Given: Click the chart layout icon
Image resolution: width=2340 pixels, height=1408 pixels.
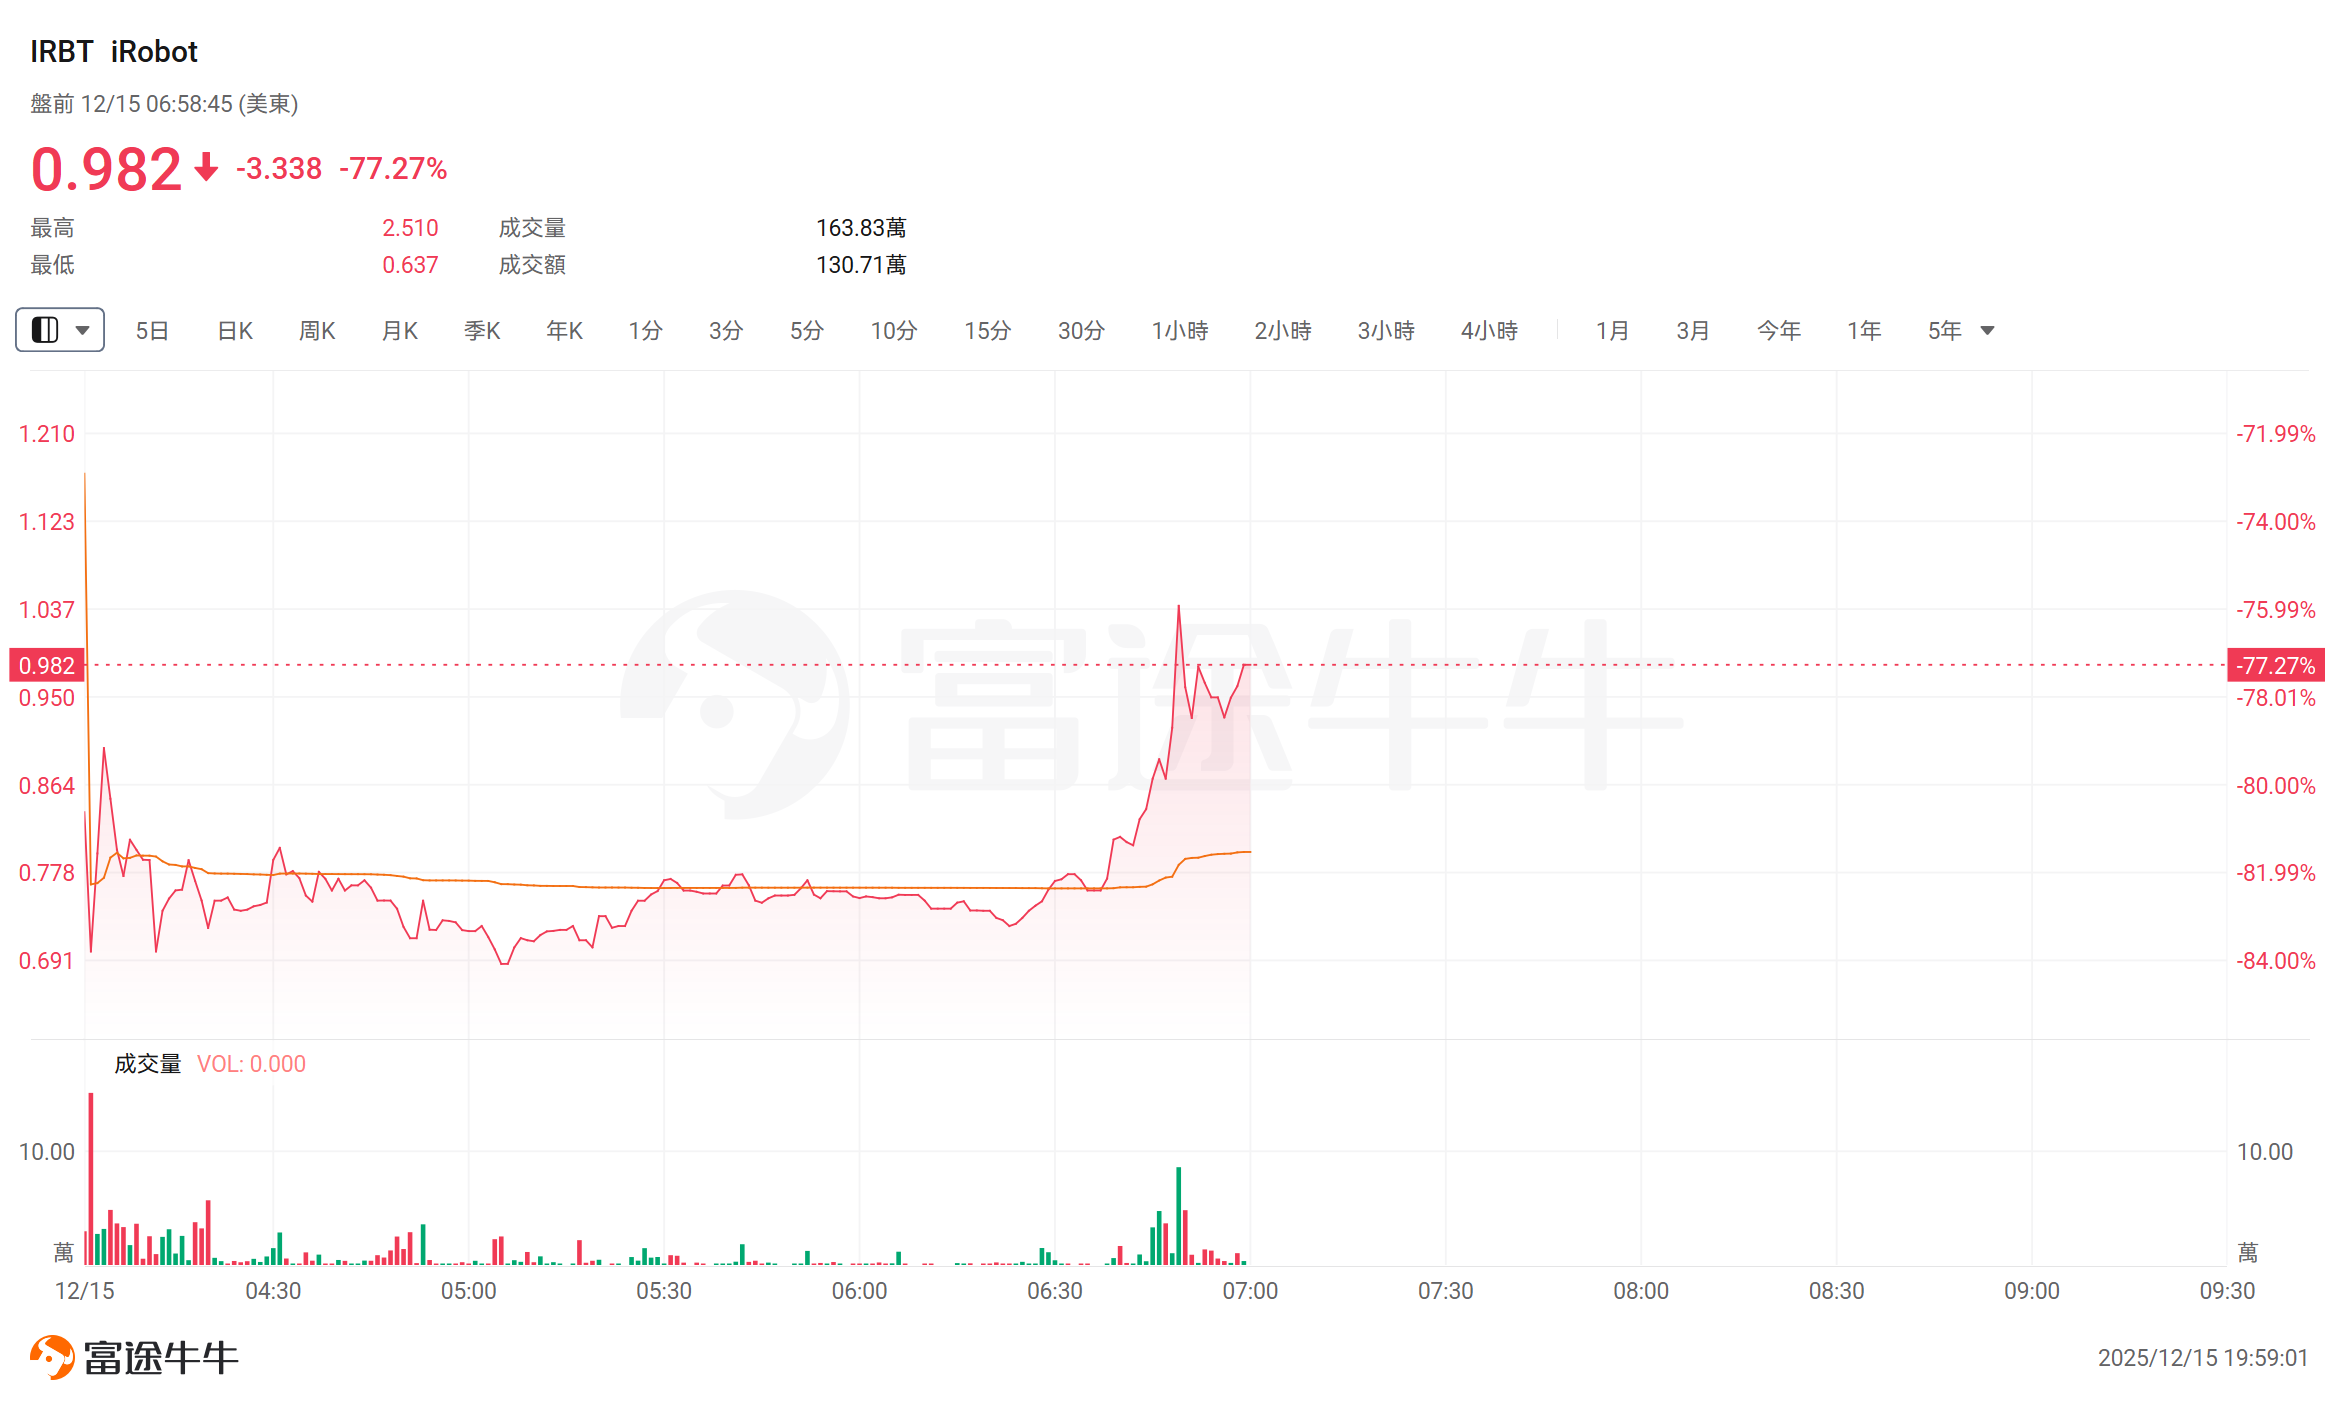Looking at the screenshot, I should coord(45,330).
